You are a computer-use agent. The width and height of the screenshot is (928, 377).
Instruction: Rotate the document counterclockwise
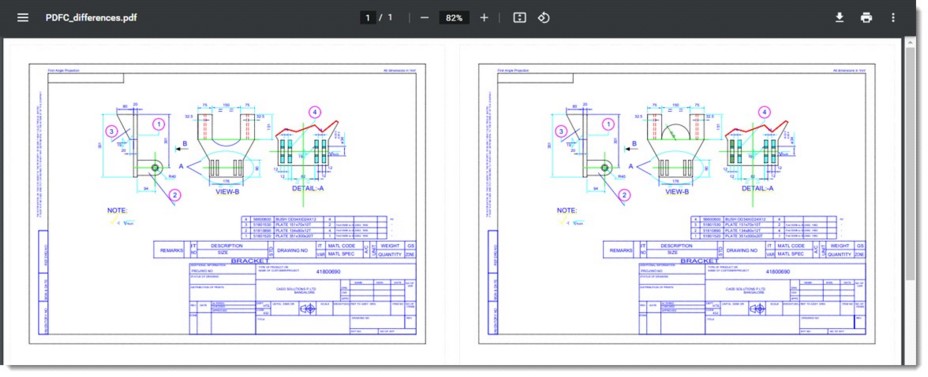(544, 18)
